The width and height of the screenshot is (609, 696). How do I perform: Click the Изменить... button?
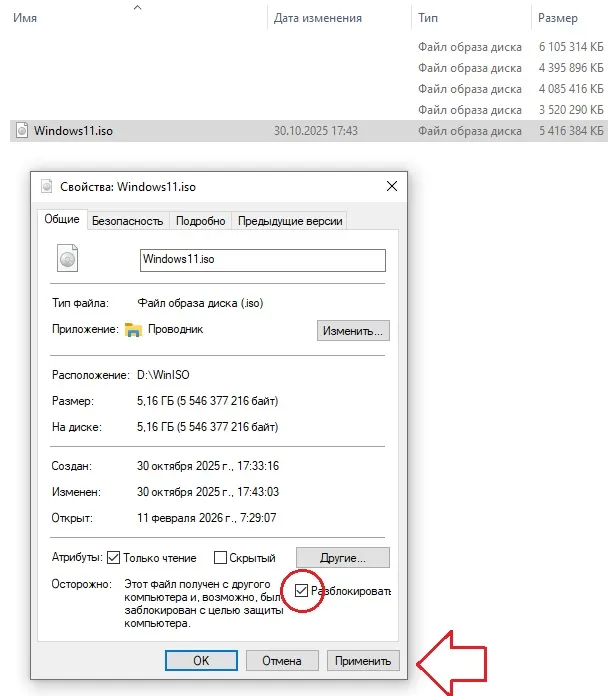(353, 331)
